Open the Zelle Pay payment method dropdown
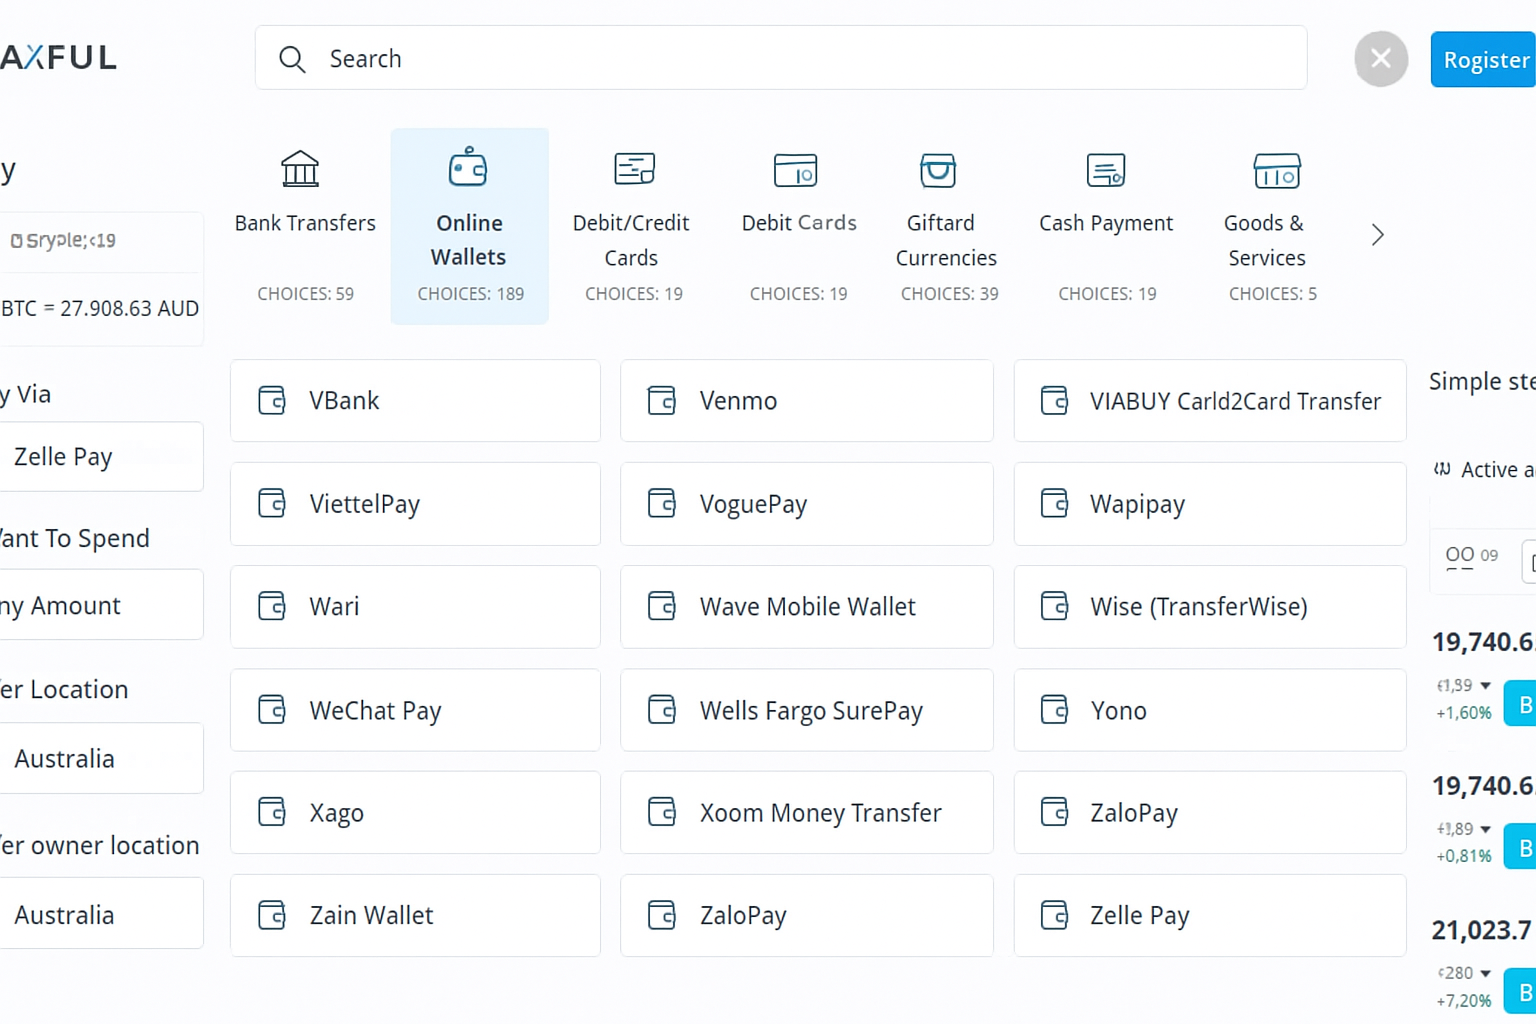Image resolution: width=1536 pixels, height=1024 pixels. 100,457
